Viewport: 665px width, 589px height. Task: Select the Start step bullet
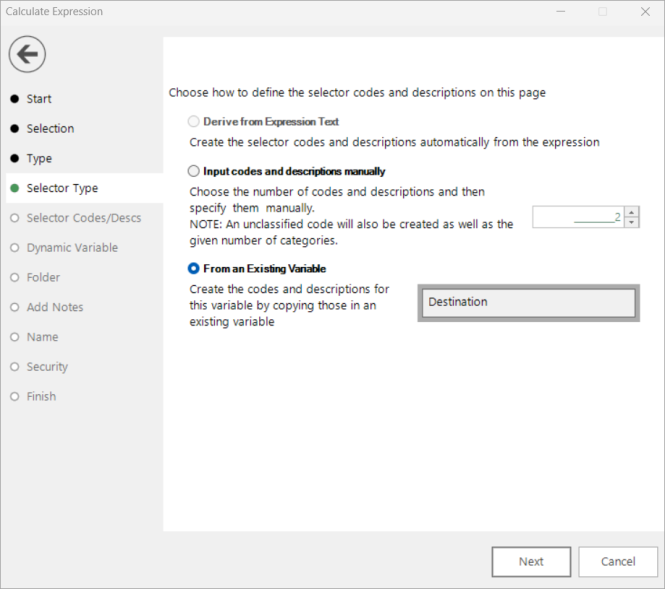(x=15, y=99)
